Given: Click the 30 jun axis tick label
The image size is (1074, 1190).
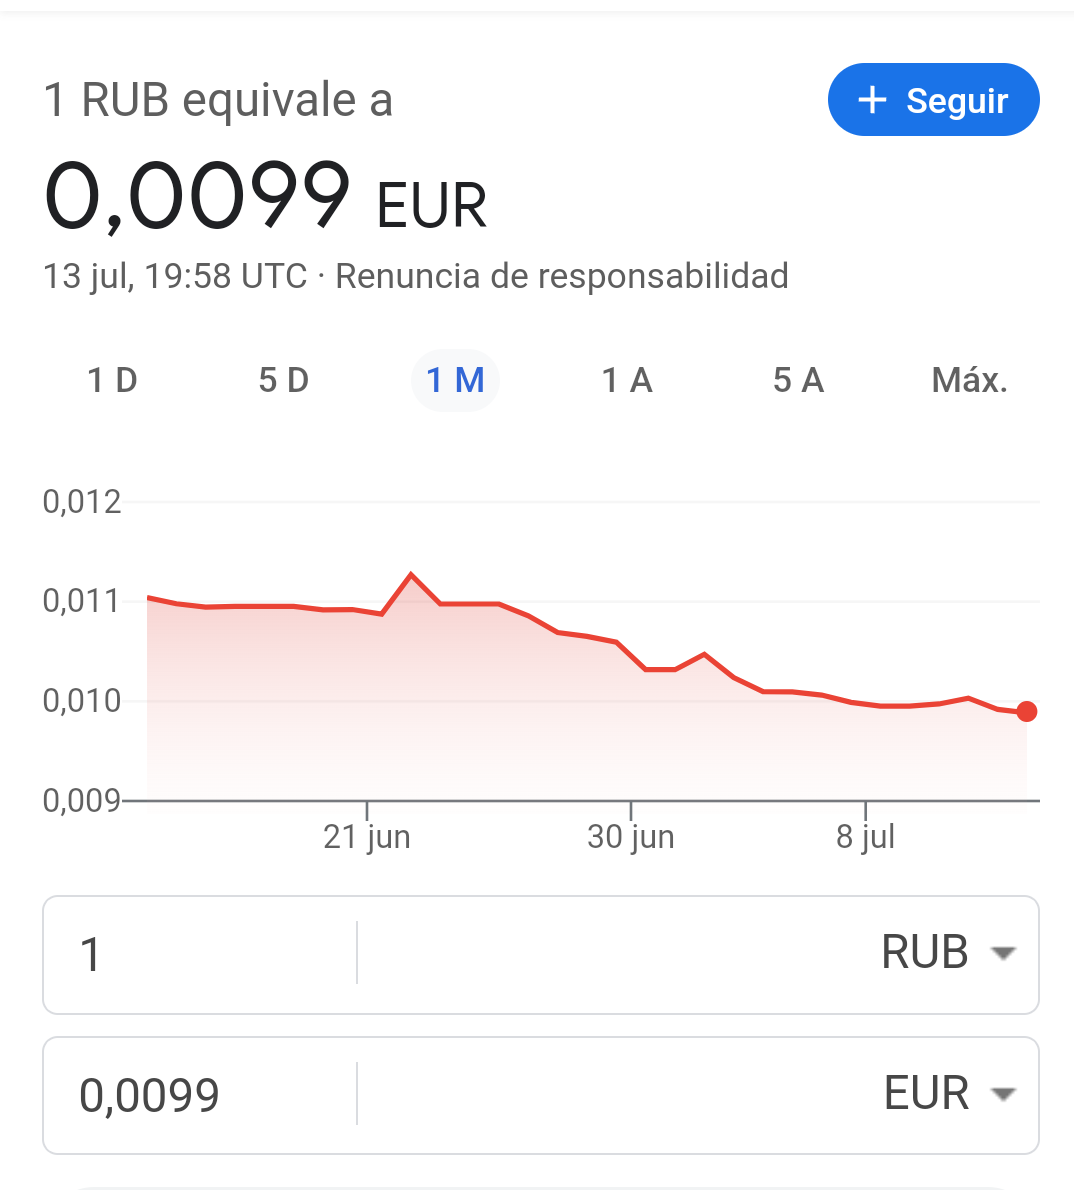Looking at the screenshot, I should [x=630, y=836].
